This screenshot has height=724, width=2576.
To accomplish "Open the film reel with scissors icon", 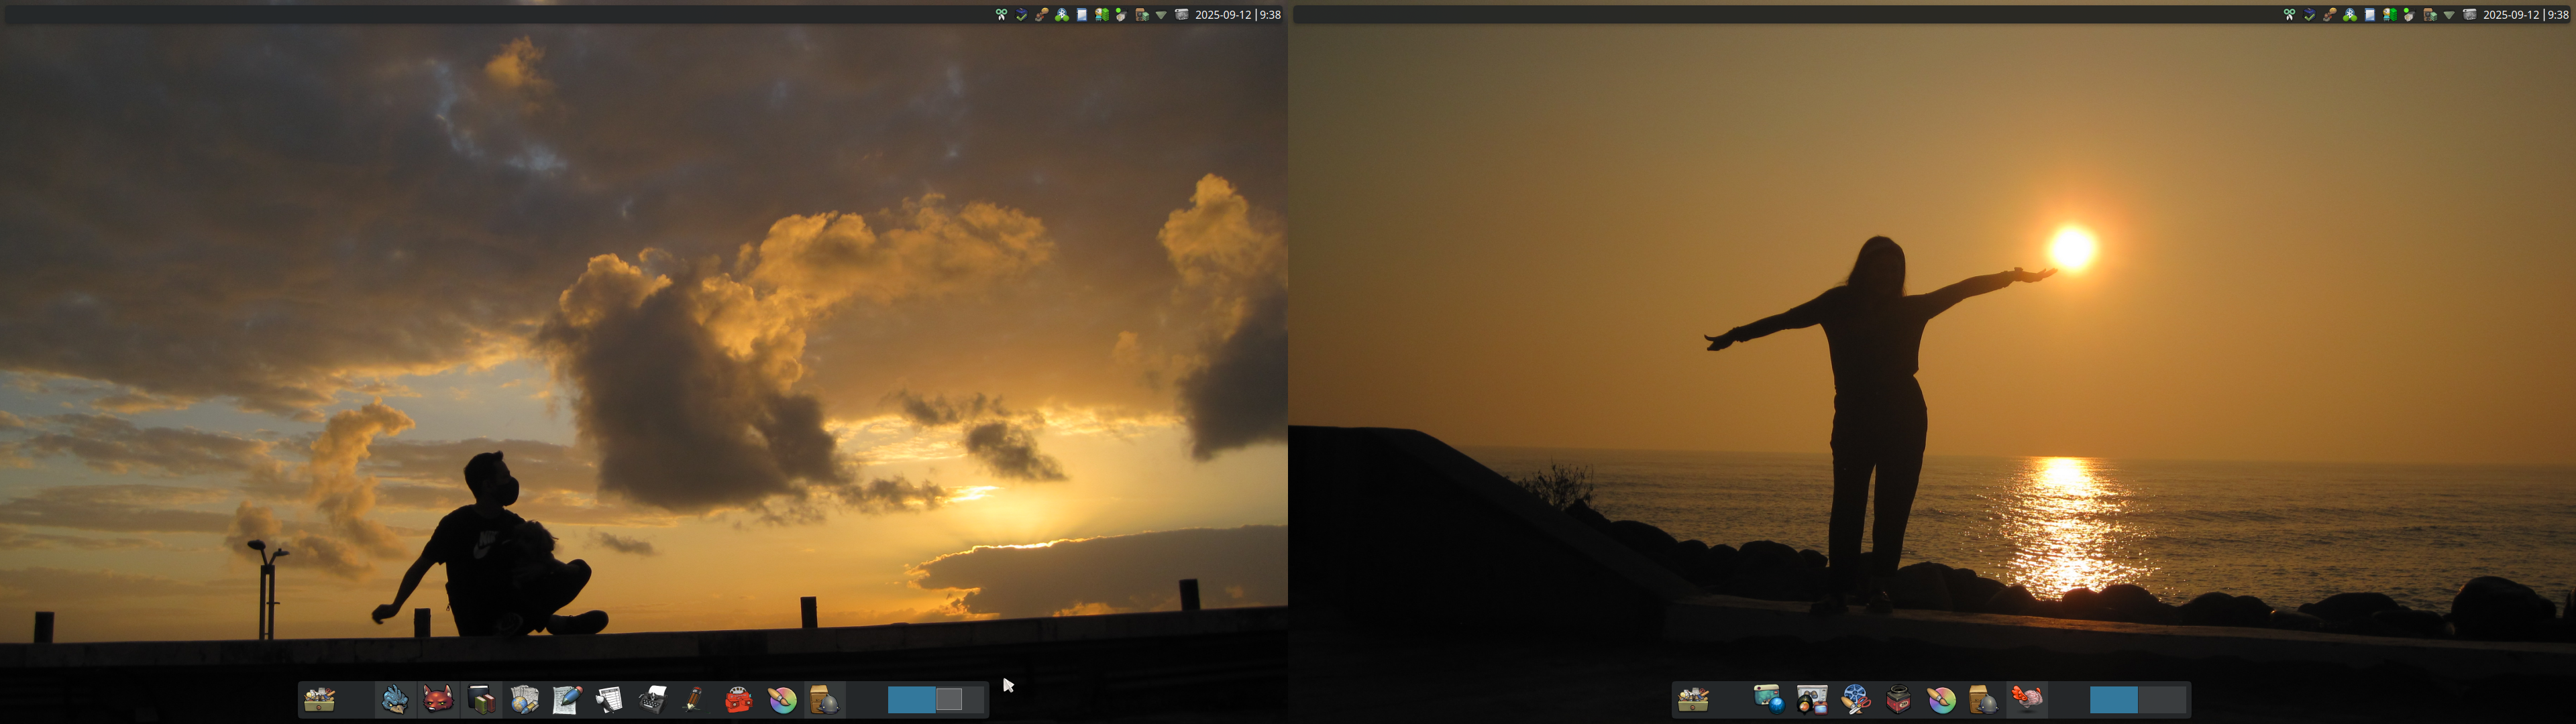I will pos(1855,699).
